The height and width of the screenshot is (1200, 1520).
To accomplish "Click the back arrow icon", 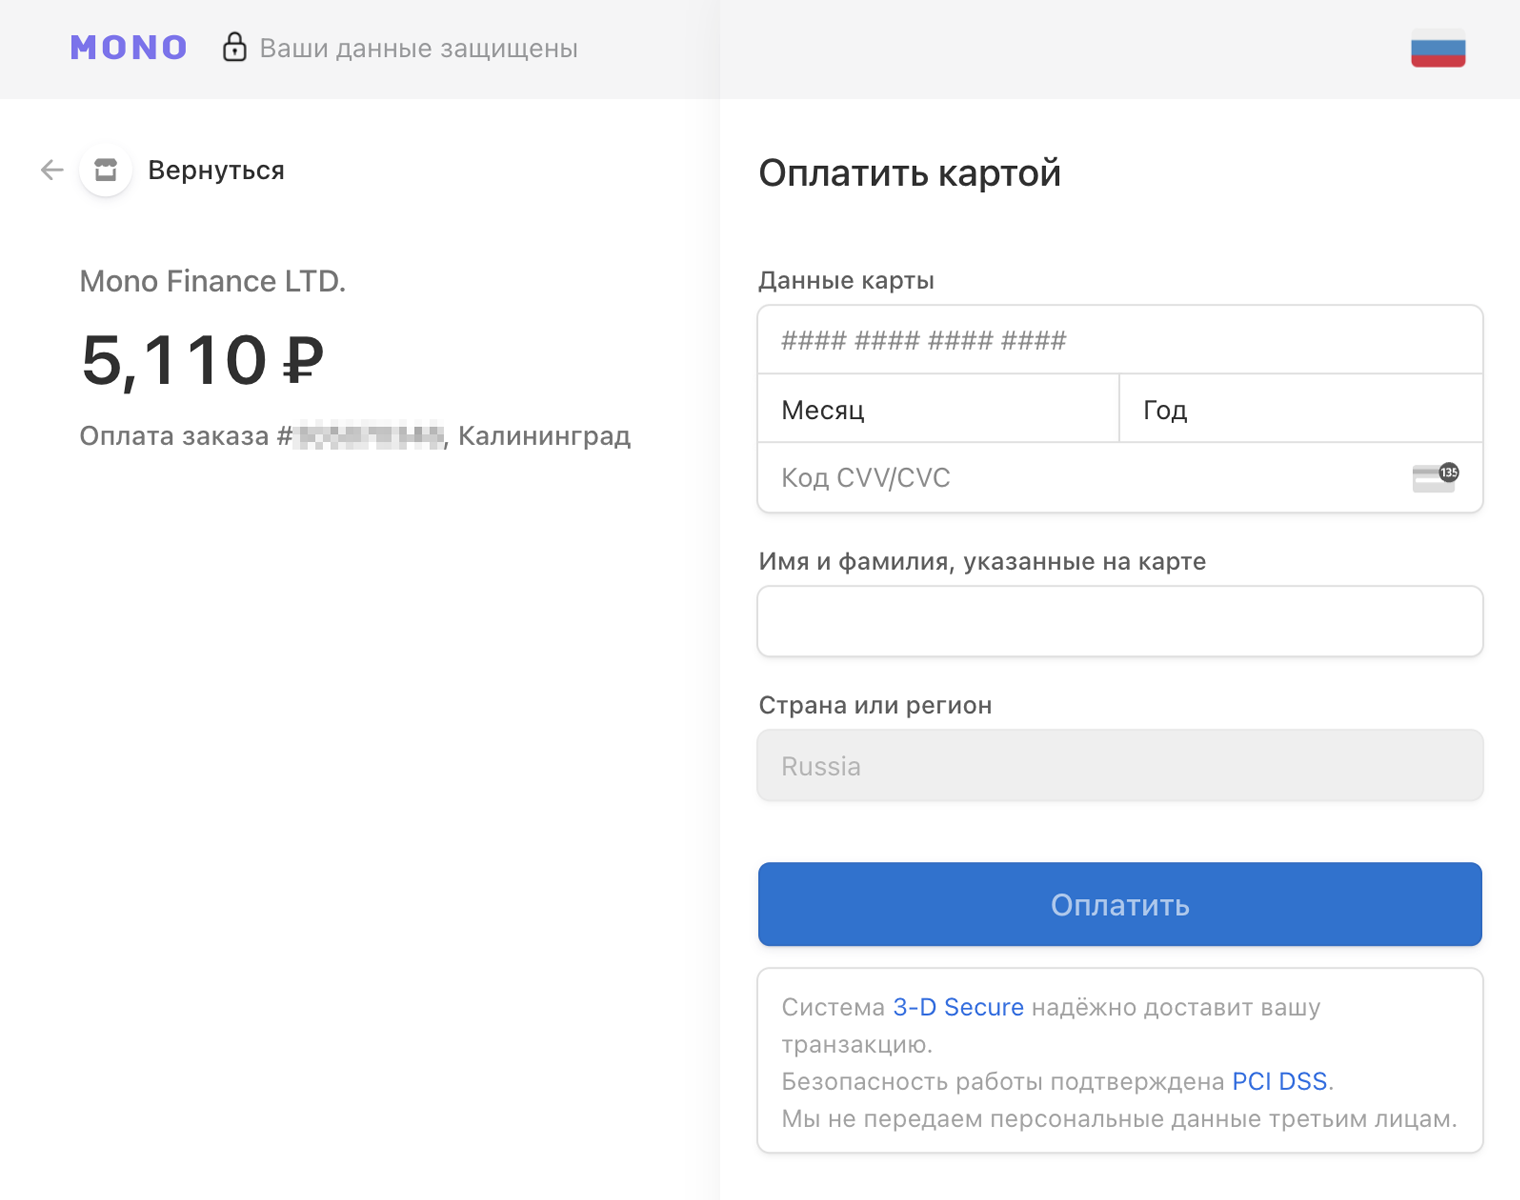I will tap(52, 170).
